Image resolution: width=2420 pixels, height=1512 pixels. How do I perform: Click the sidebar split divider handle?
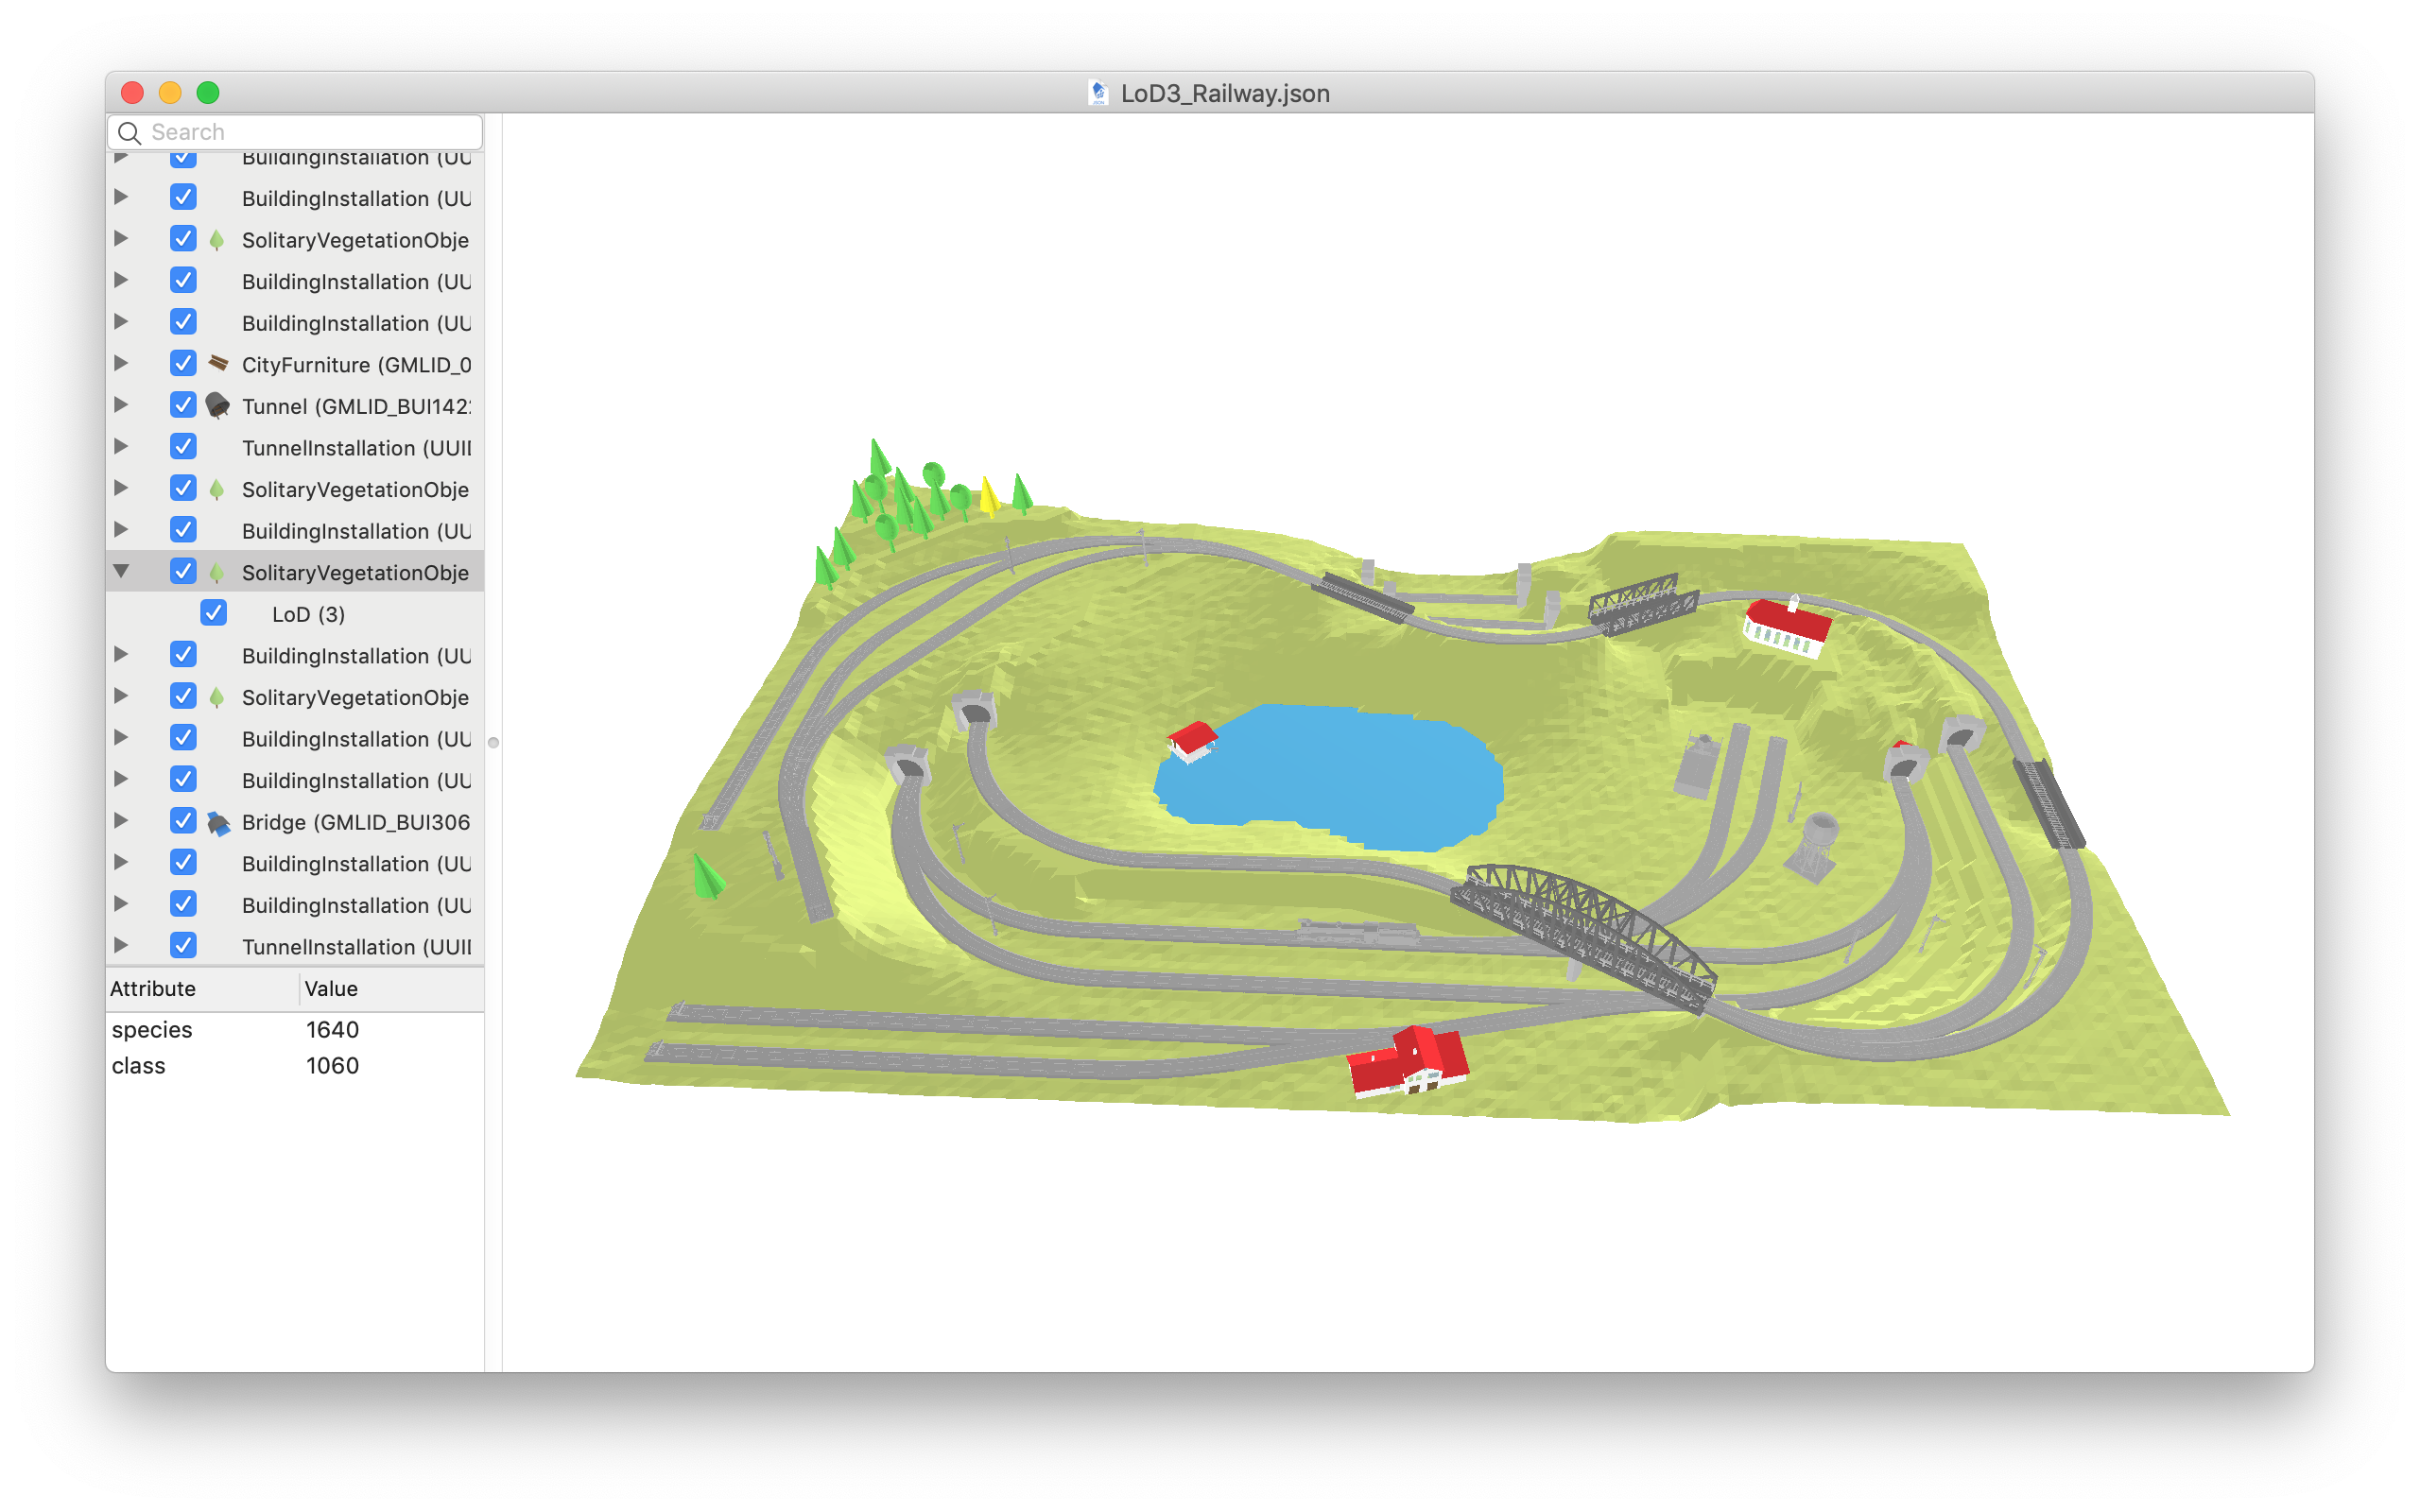click(x=493, y=742)
